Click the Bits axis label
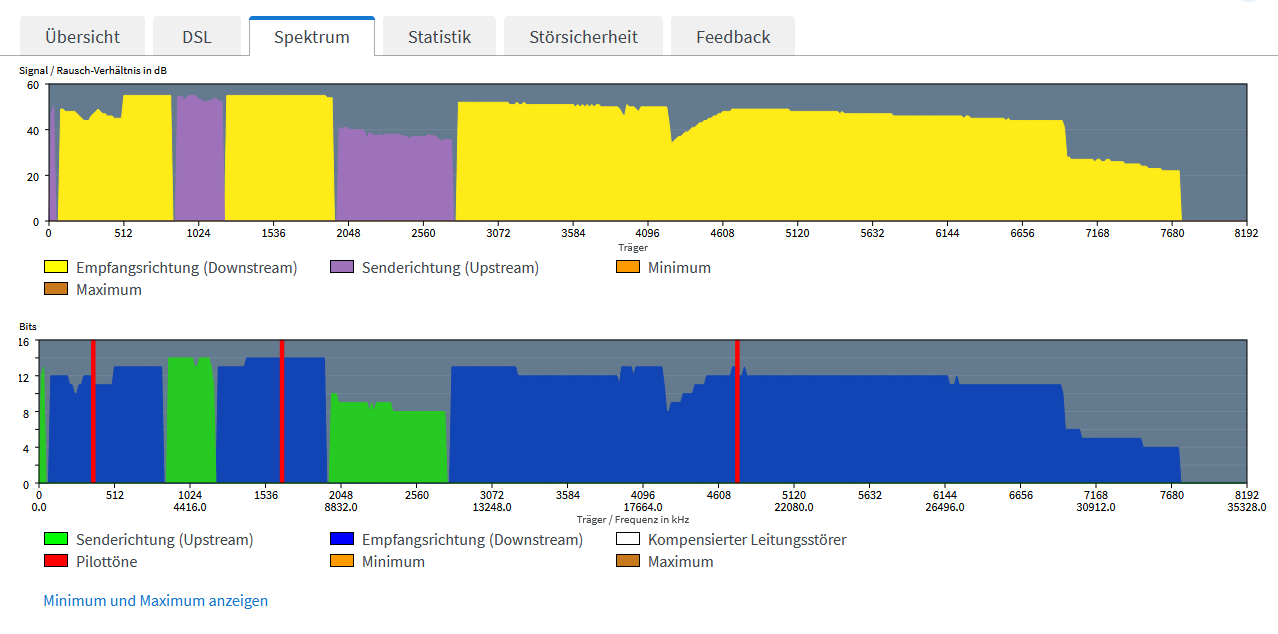The width and height of the screenshot is (1278, 634). pyautogui.click(x=27, y=327)
